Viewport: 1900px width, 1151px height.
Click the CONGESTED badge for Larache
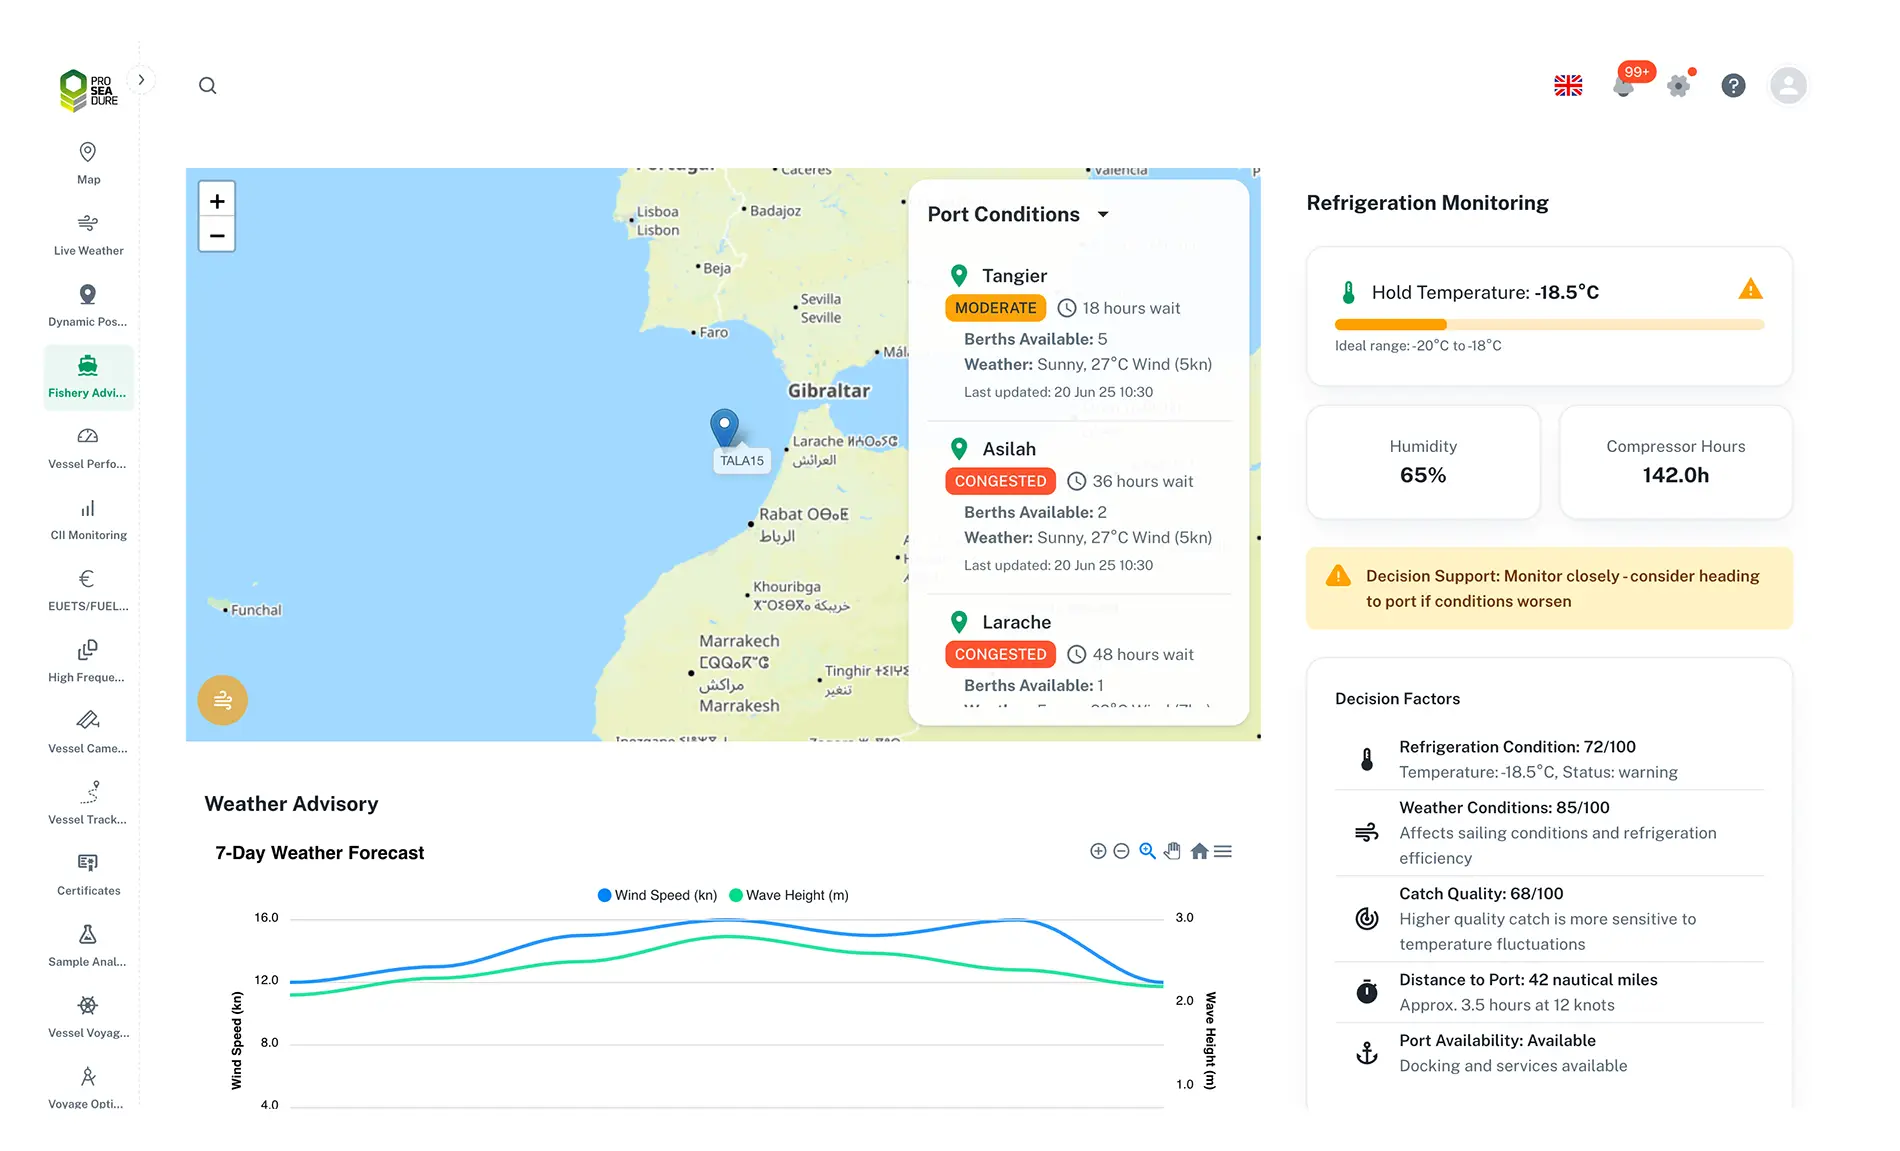coord(1000,654)
